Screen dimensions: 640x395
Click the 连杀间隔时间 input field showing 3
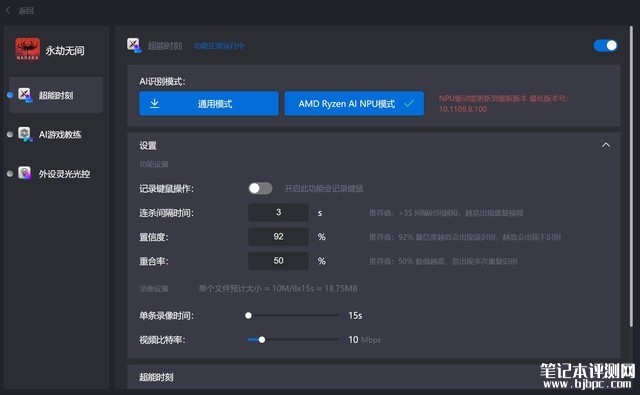tap(278, 212)
